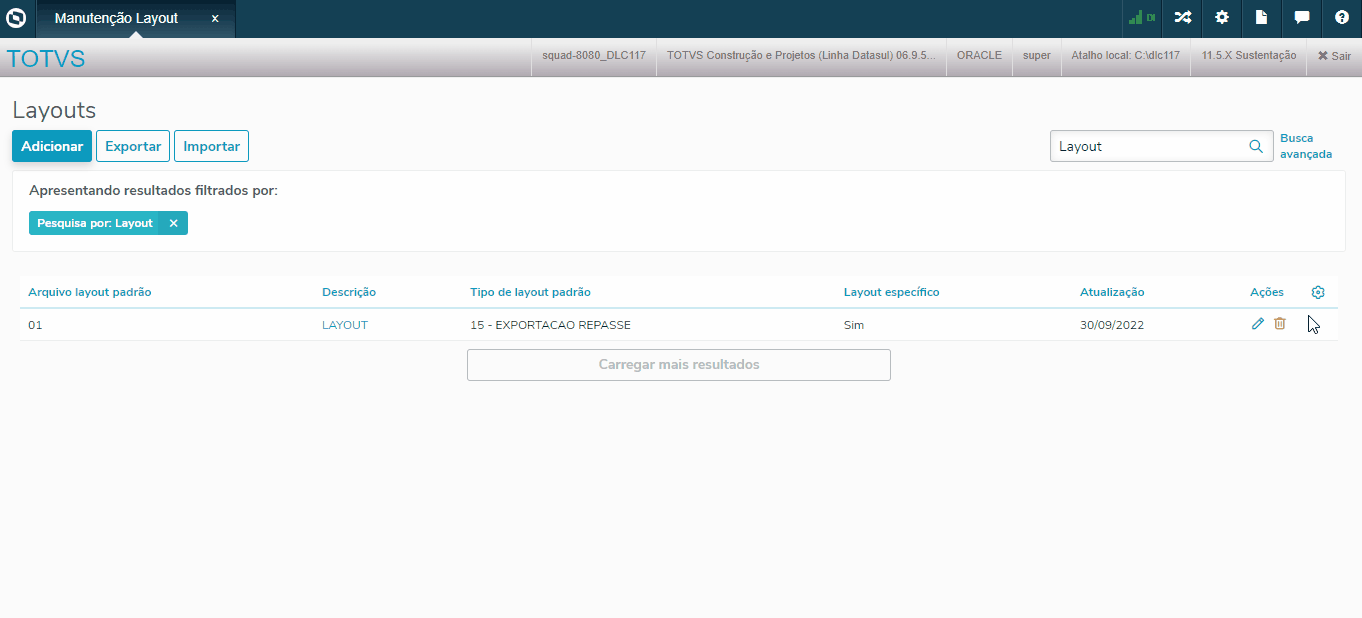Open the LAYOUT description link
The image size is (1362, 618).
click(x=345, y=325)
